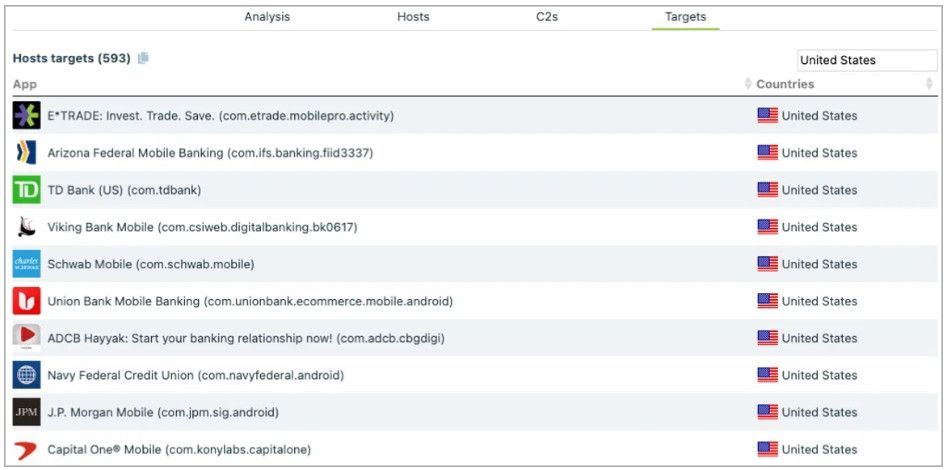Screen dimensions: 949x470
Task: Click the green TD Bank icon
Action: [x=27, y=189]
